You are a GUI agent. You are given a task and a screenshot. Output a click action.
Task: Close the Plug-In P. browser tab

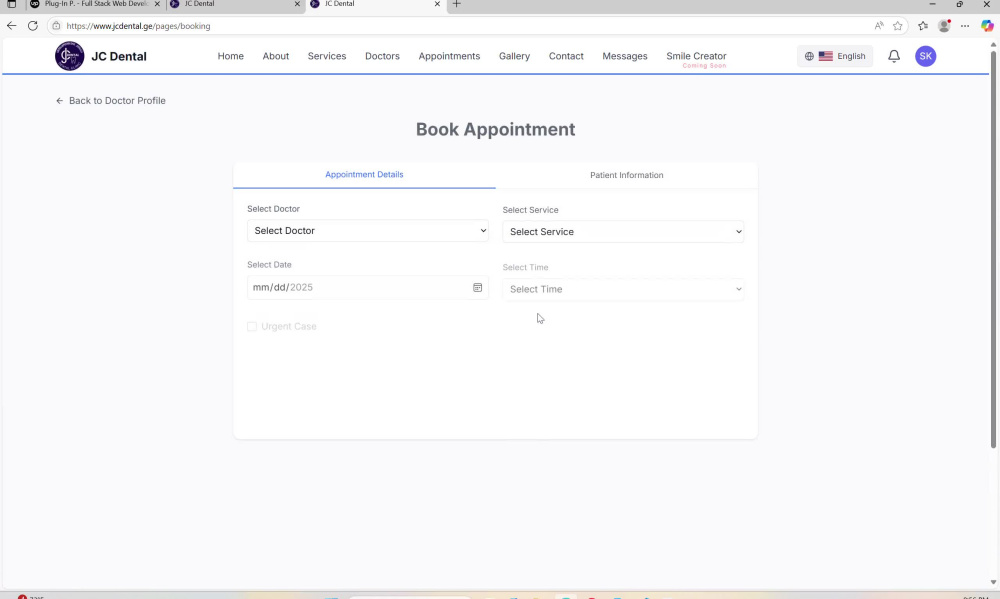158,4
